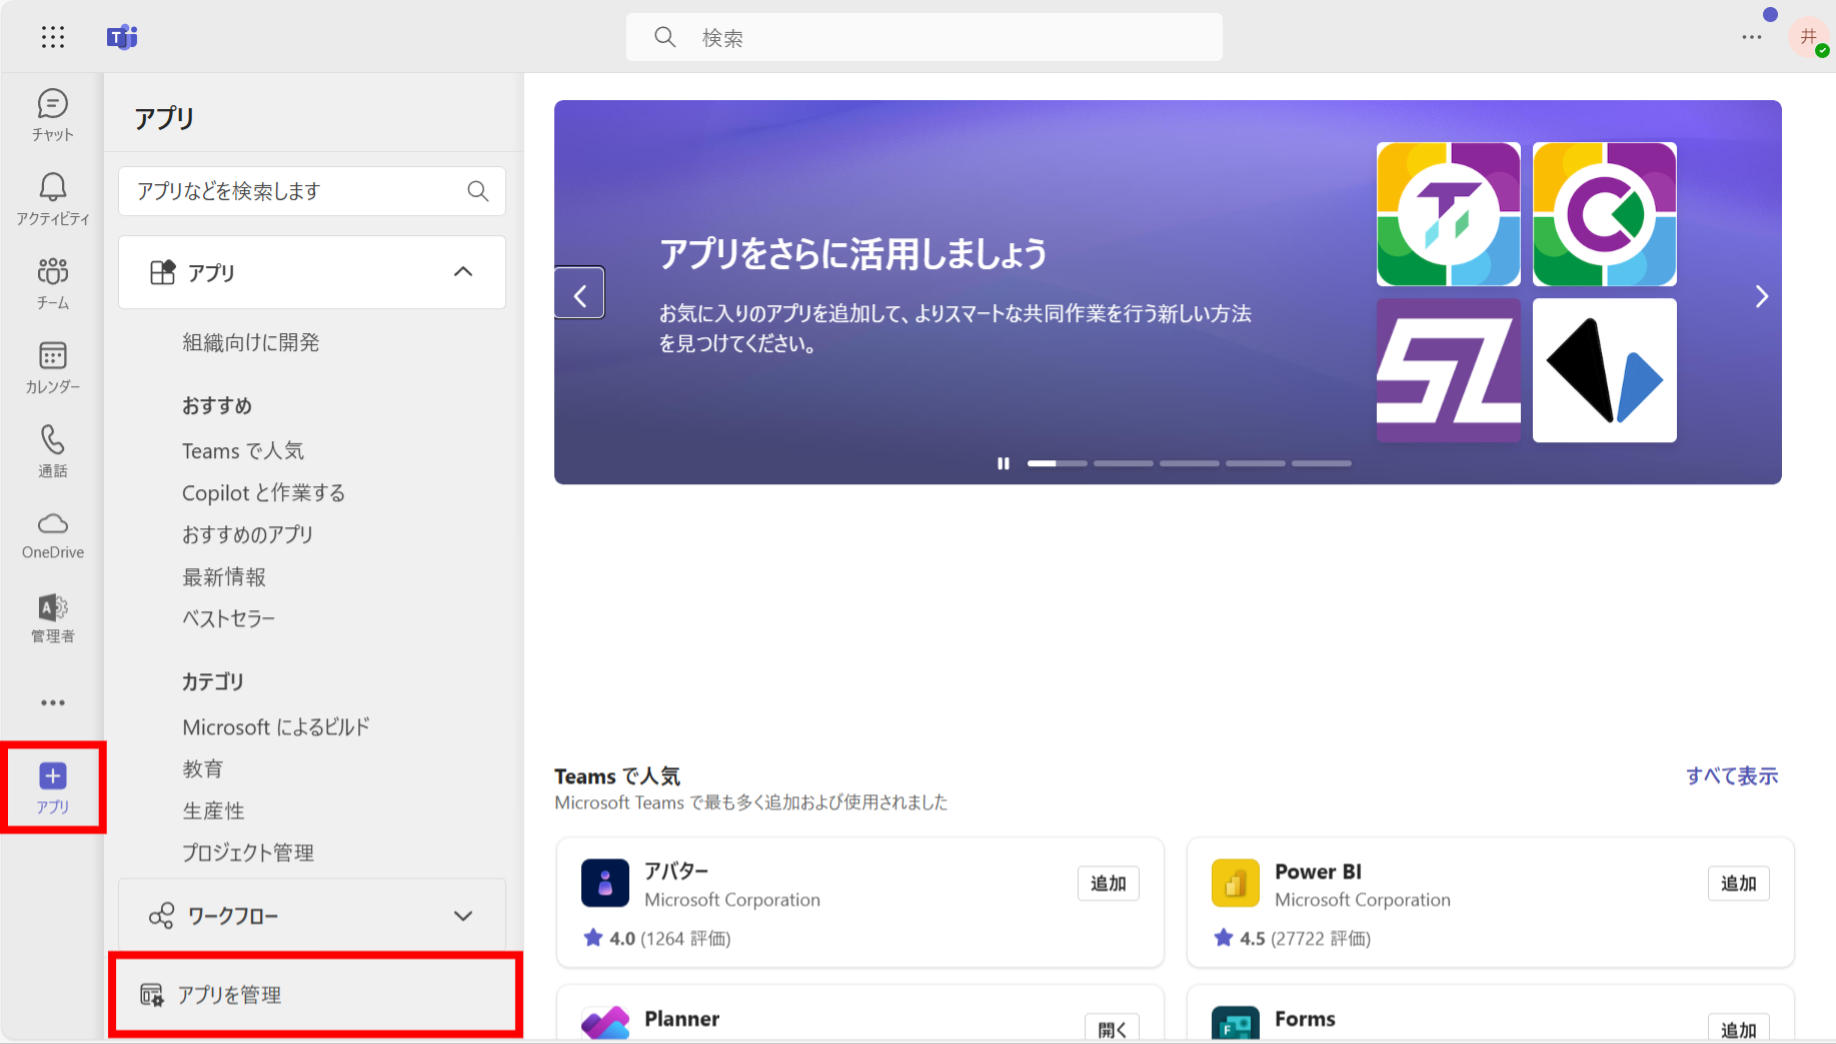This screenshot has width=1836, height=1044.
Task: Pause the banner carousel
Action: (x=1003, y=463)
